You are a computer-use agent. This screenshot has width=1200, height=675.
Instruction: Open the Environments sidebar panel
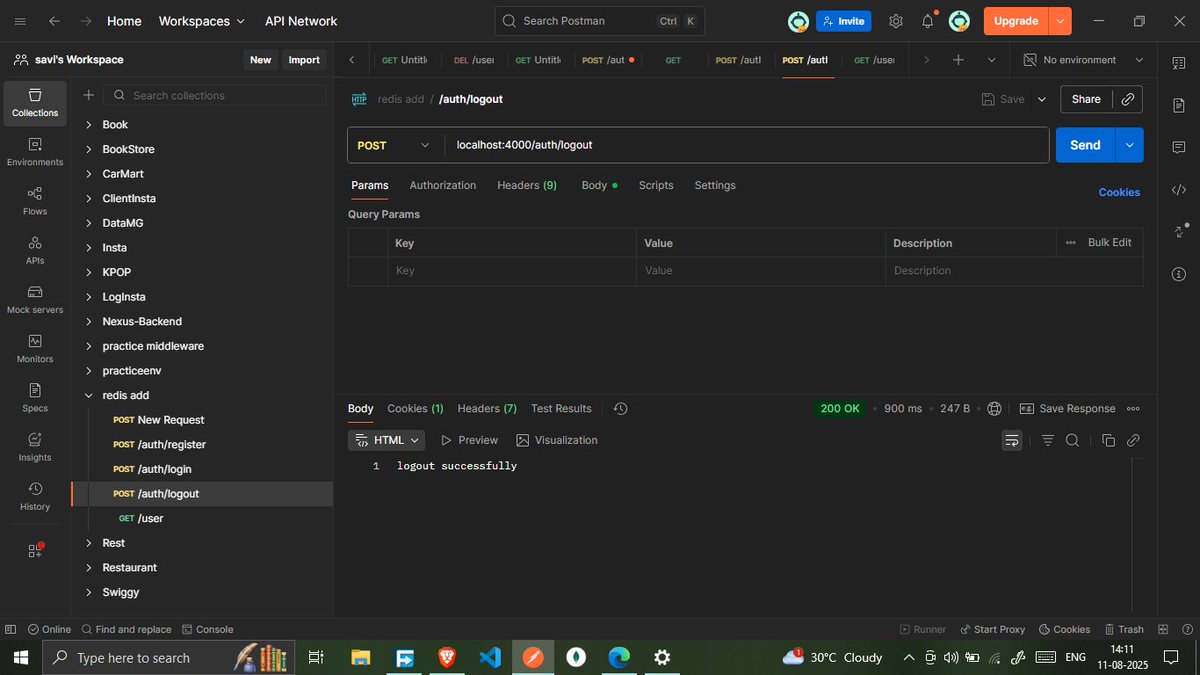click(x=35, y=152)
